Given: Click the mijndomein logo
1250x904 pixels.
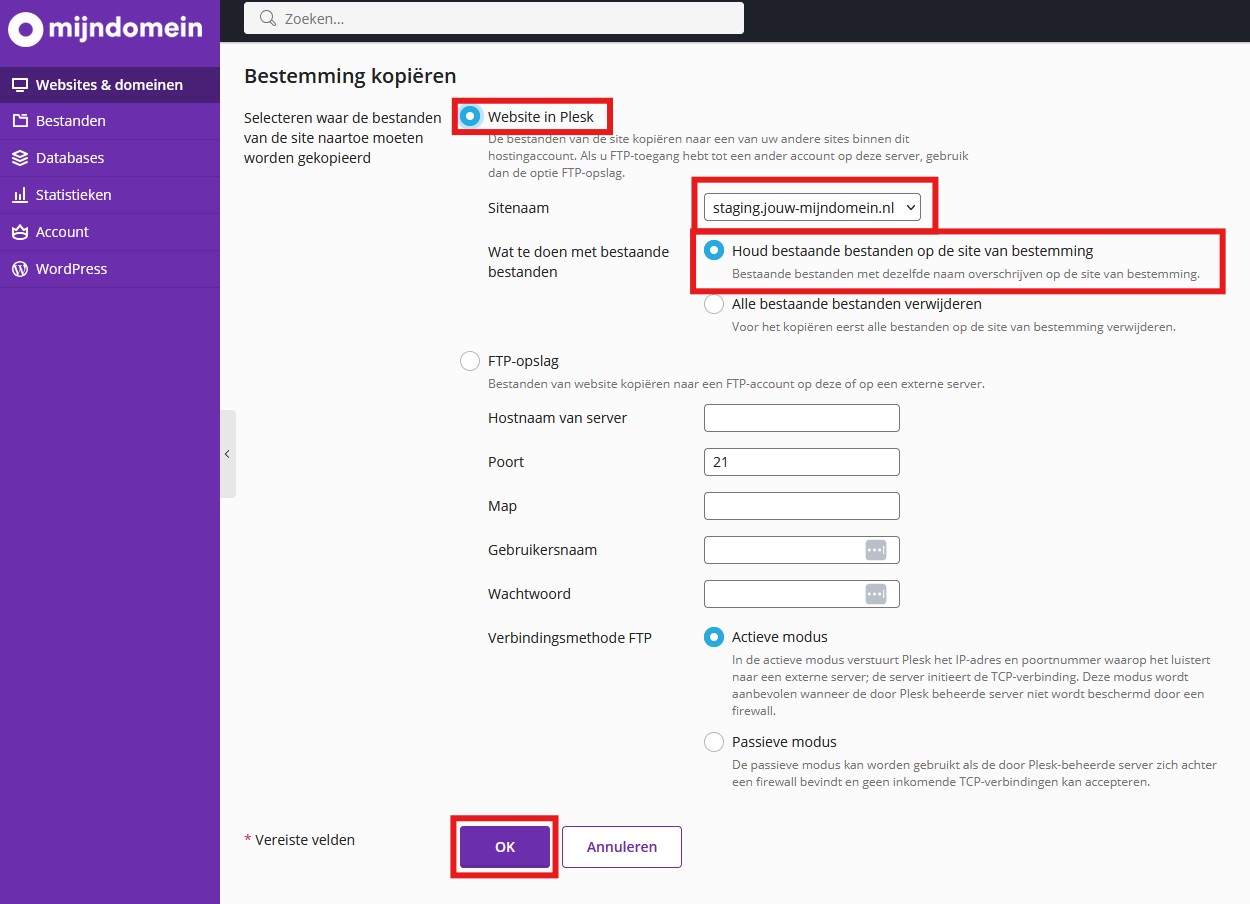Looking at the screenshot, I should (x=105, y=29).
